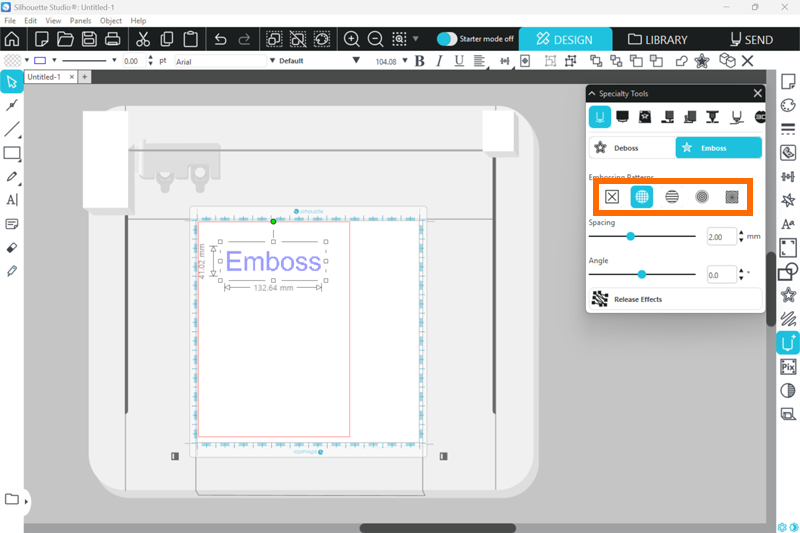
Task: Pick the Draw a Rectangle tool
Action: point(12,153)
